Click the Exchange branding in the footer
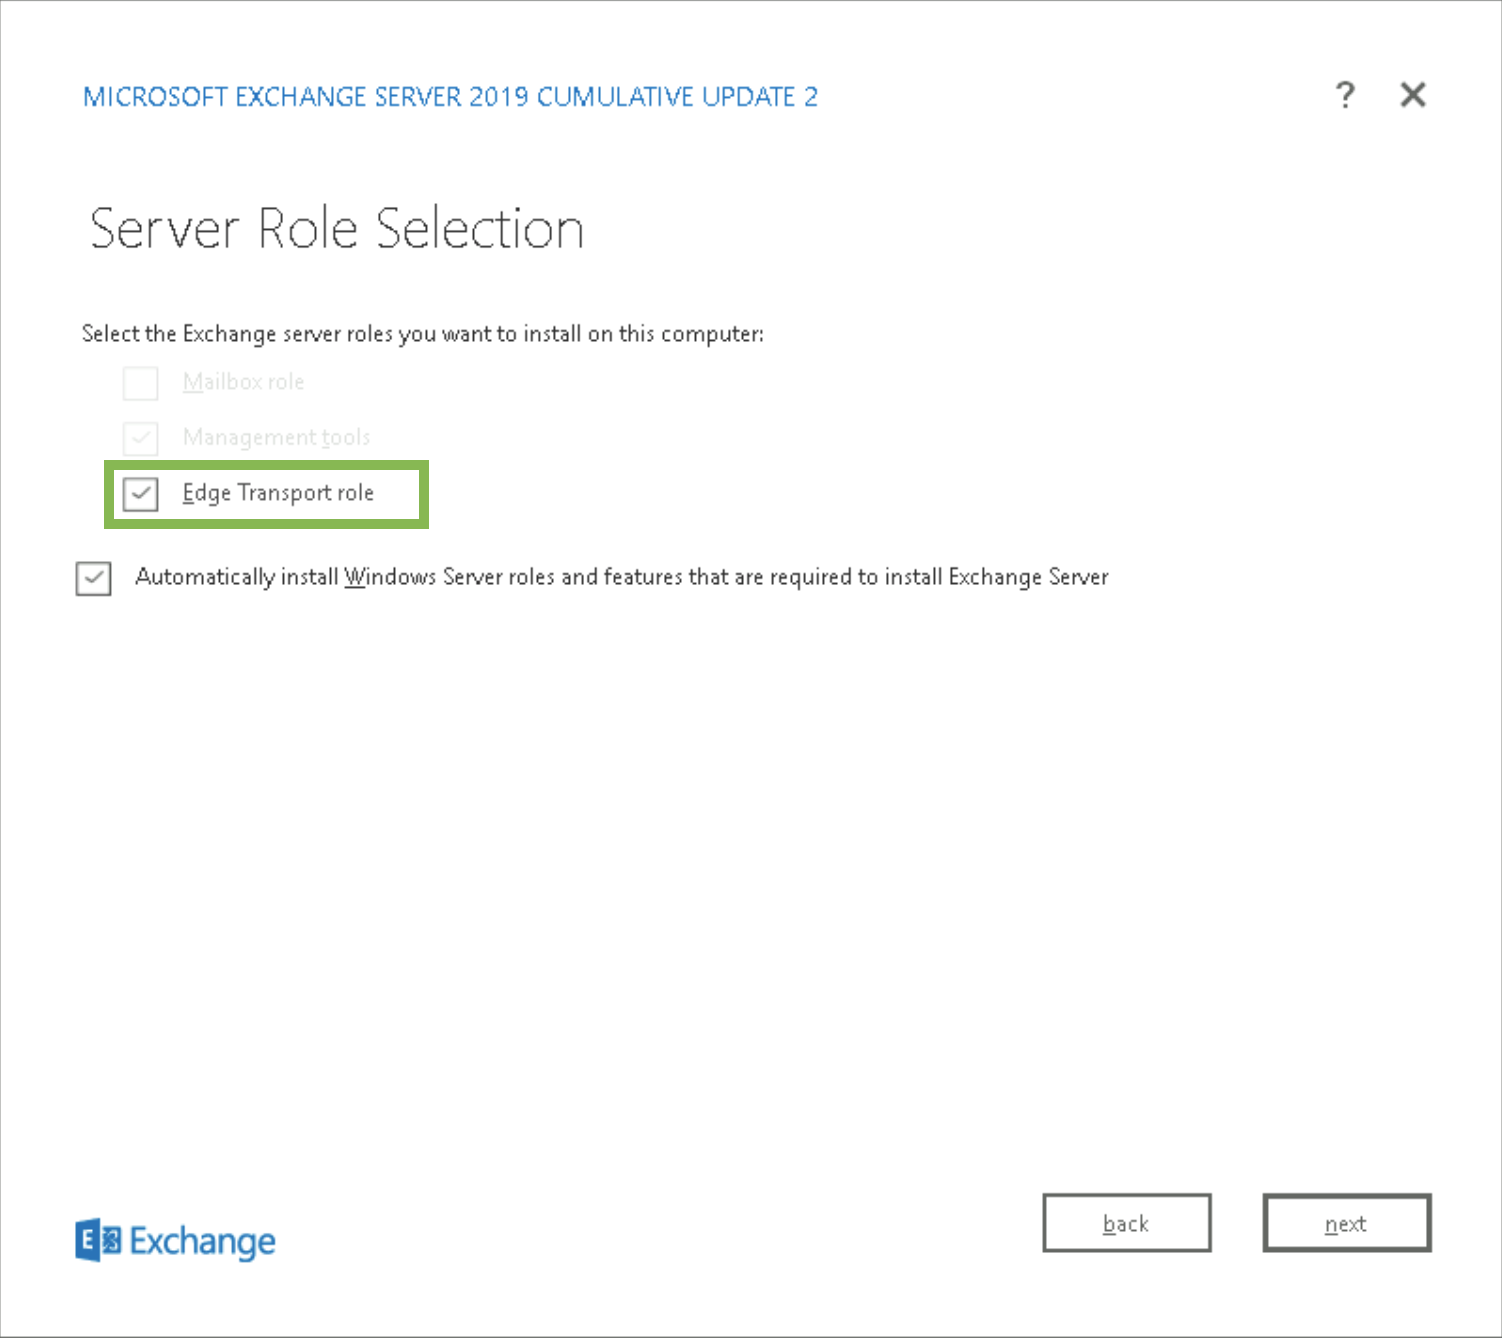This screenshot has height=1338, width=1502. pyautogui.click(x=175, y=1241)
